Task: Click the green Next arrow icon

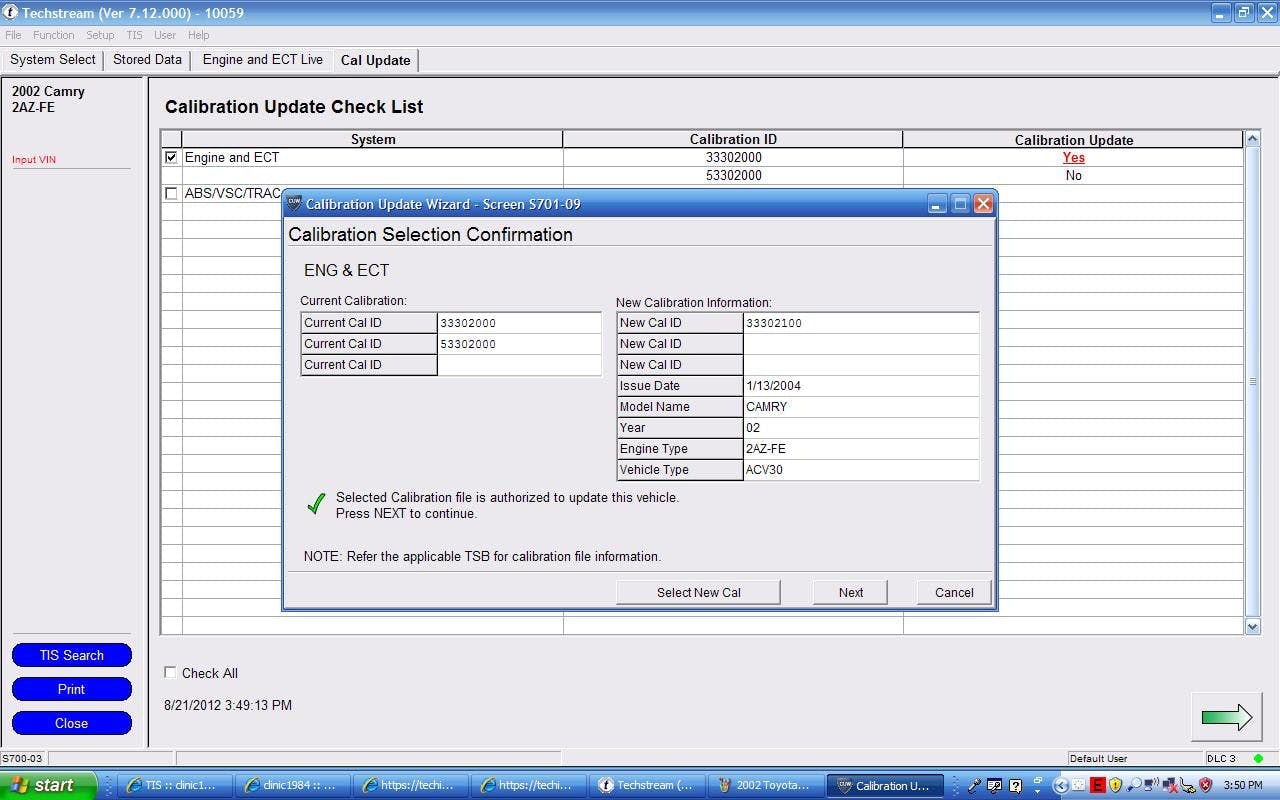Action: [x=1226, y=716]
